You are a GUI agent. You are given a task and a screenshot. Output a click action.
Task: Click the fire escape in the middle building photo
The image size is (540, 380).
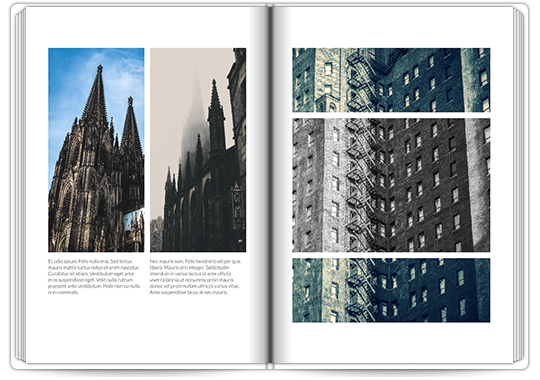(359, 185)
